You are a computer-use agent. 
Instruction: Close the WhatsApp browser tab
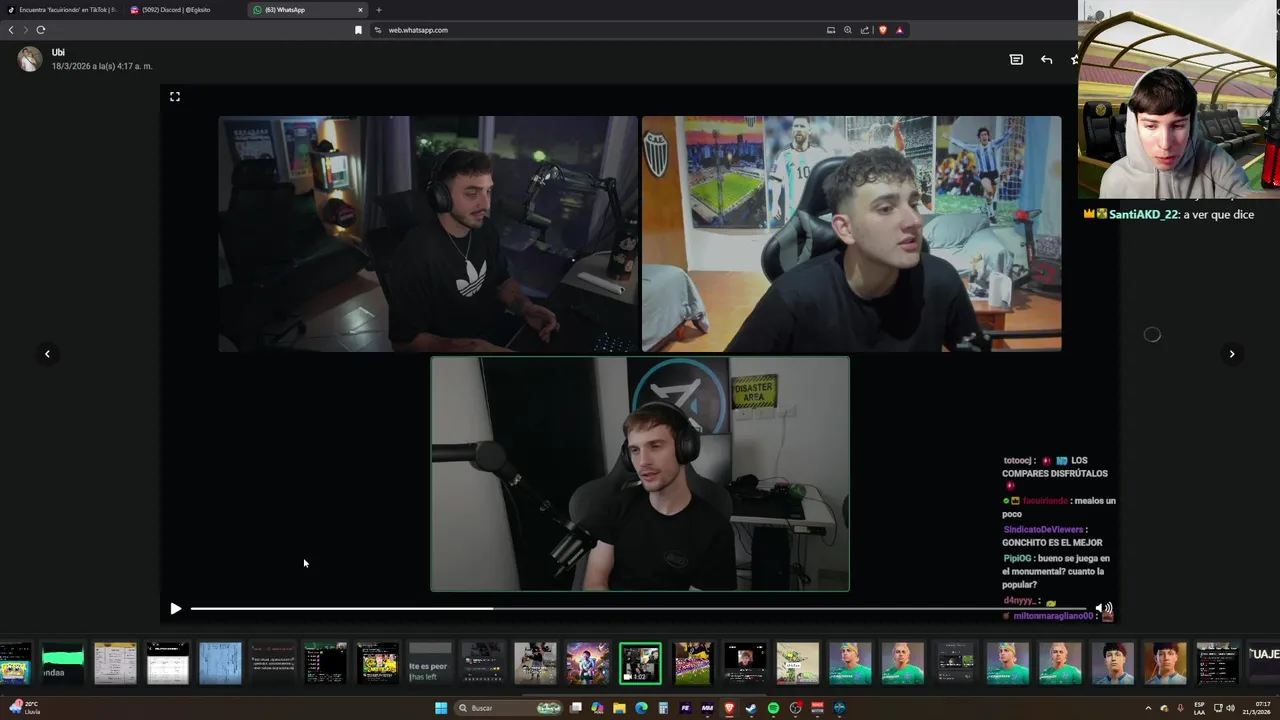point(360,10)
